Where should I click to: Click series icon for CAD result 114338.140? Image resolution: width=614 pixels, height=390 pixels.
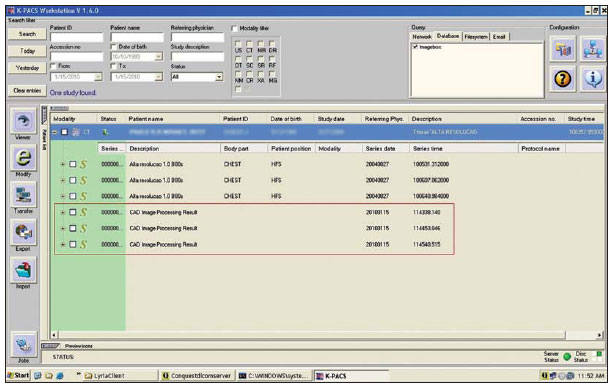tap(83, 213)
